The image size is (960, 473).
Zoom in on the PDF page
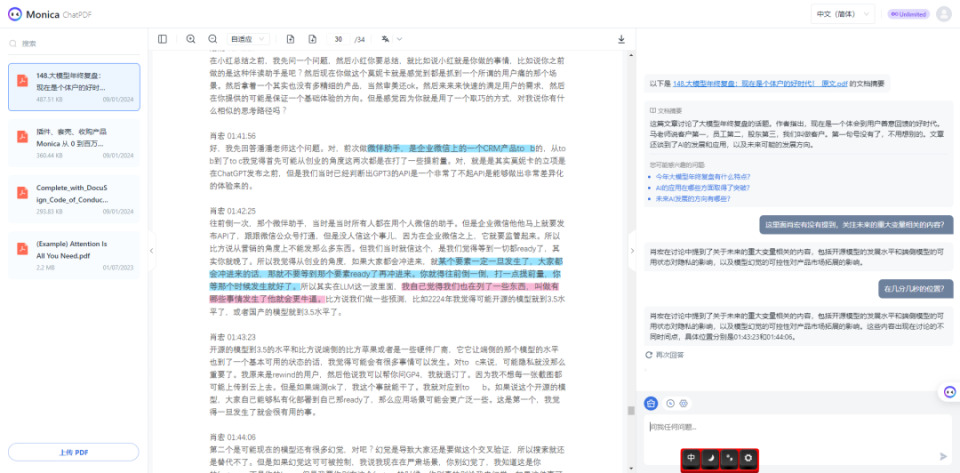[x=190, y=39]
